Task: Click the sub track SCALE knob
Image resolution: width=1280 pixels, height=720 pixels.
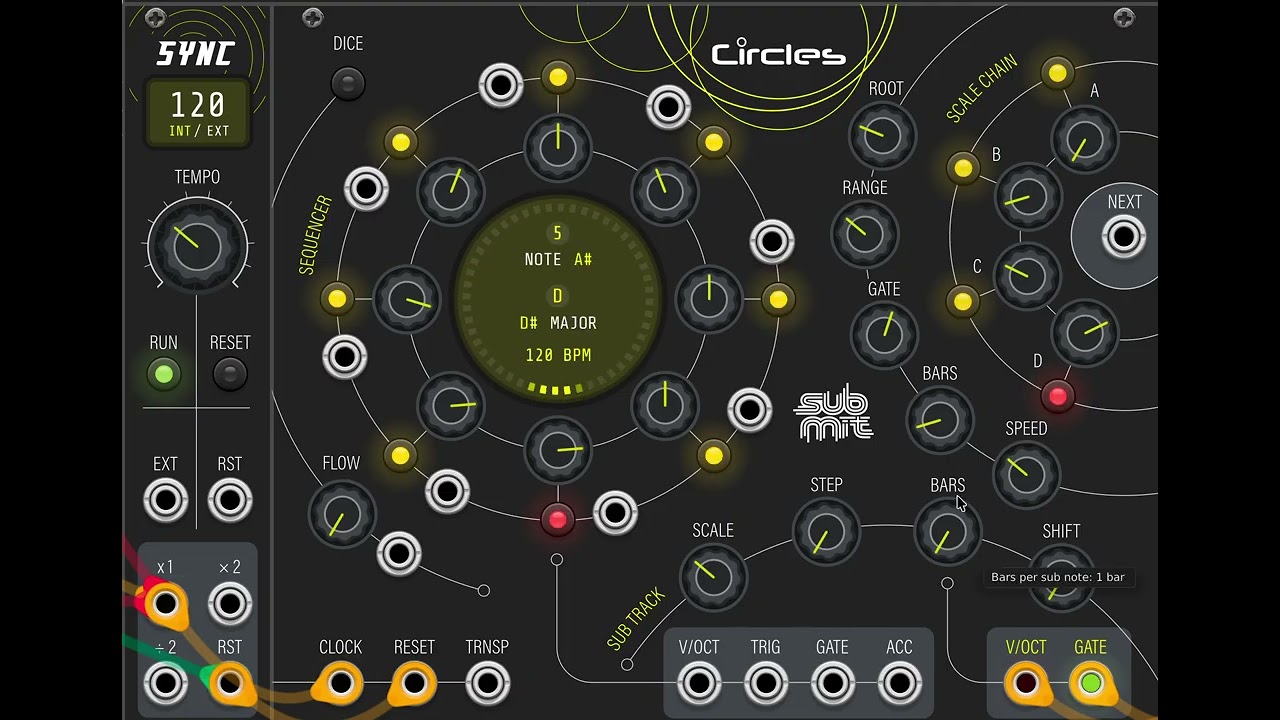Action: (x=713, y=576)
